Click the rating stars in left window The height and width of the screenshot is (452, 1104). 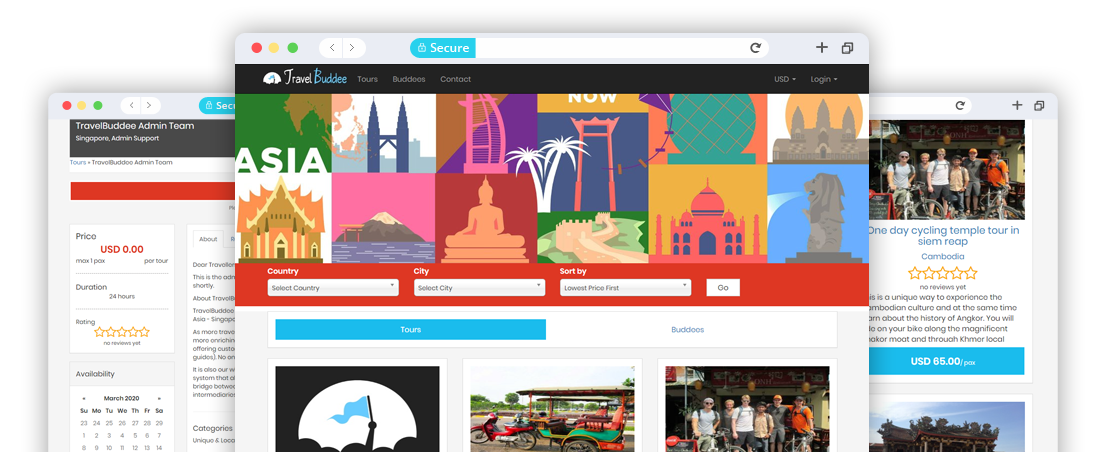[122, 332]
